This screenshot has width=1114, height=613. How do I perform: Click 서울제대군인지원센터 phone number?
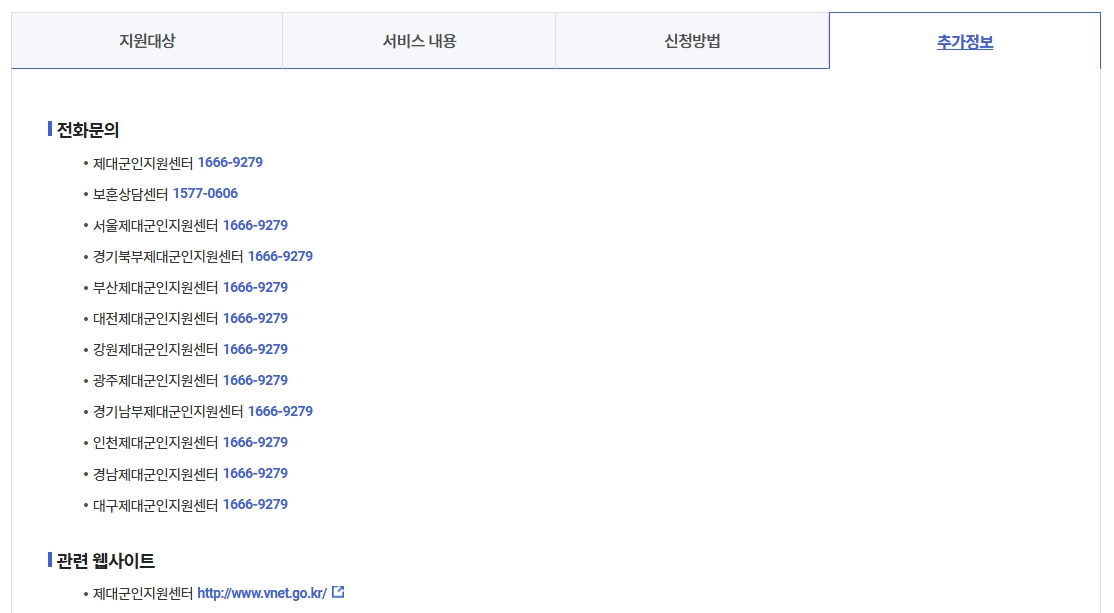(255, 225)
